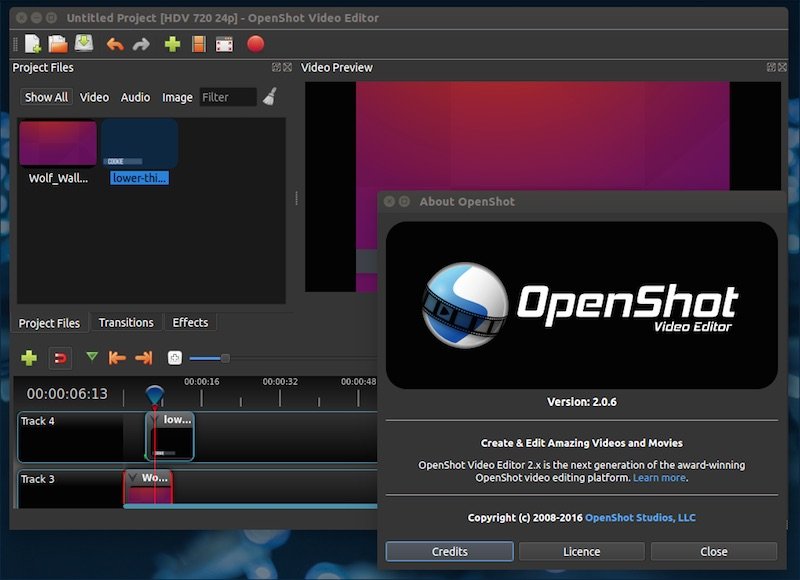
Task: Add a track with the timeline green plus
Action: pos(29,358)
